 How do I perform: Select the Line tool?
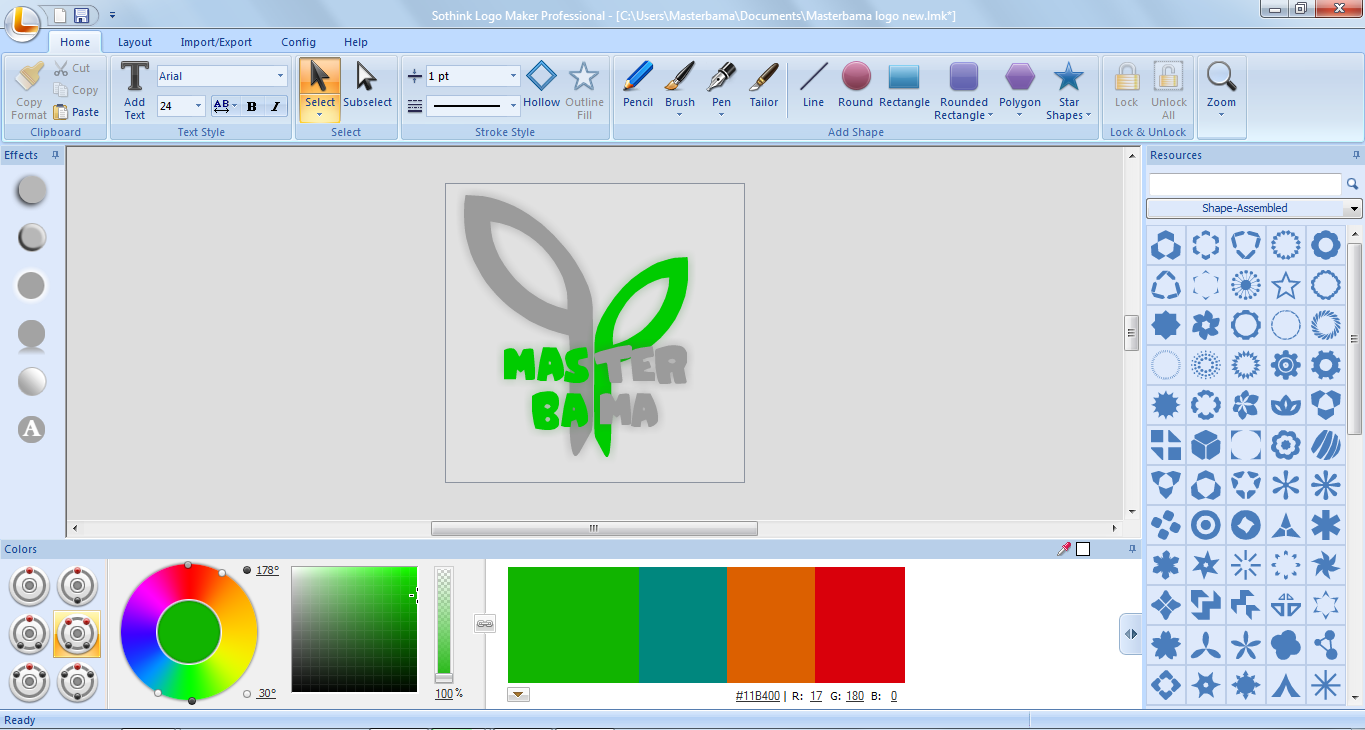coord(812,88)
